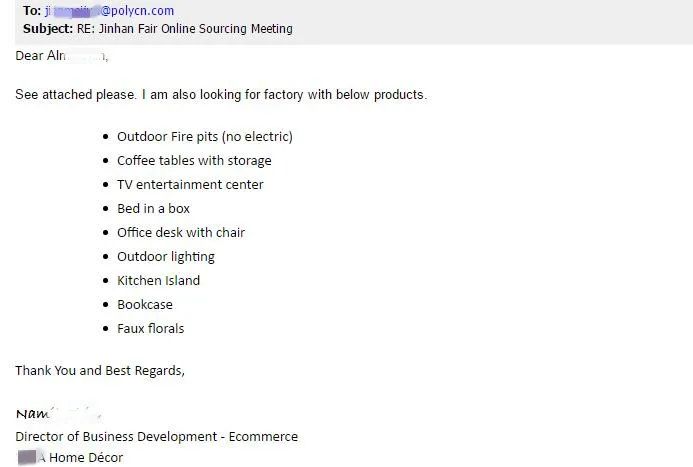Click the 'To:' field label
This screenshot has height=467, width=693.
tap(32, 11)
